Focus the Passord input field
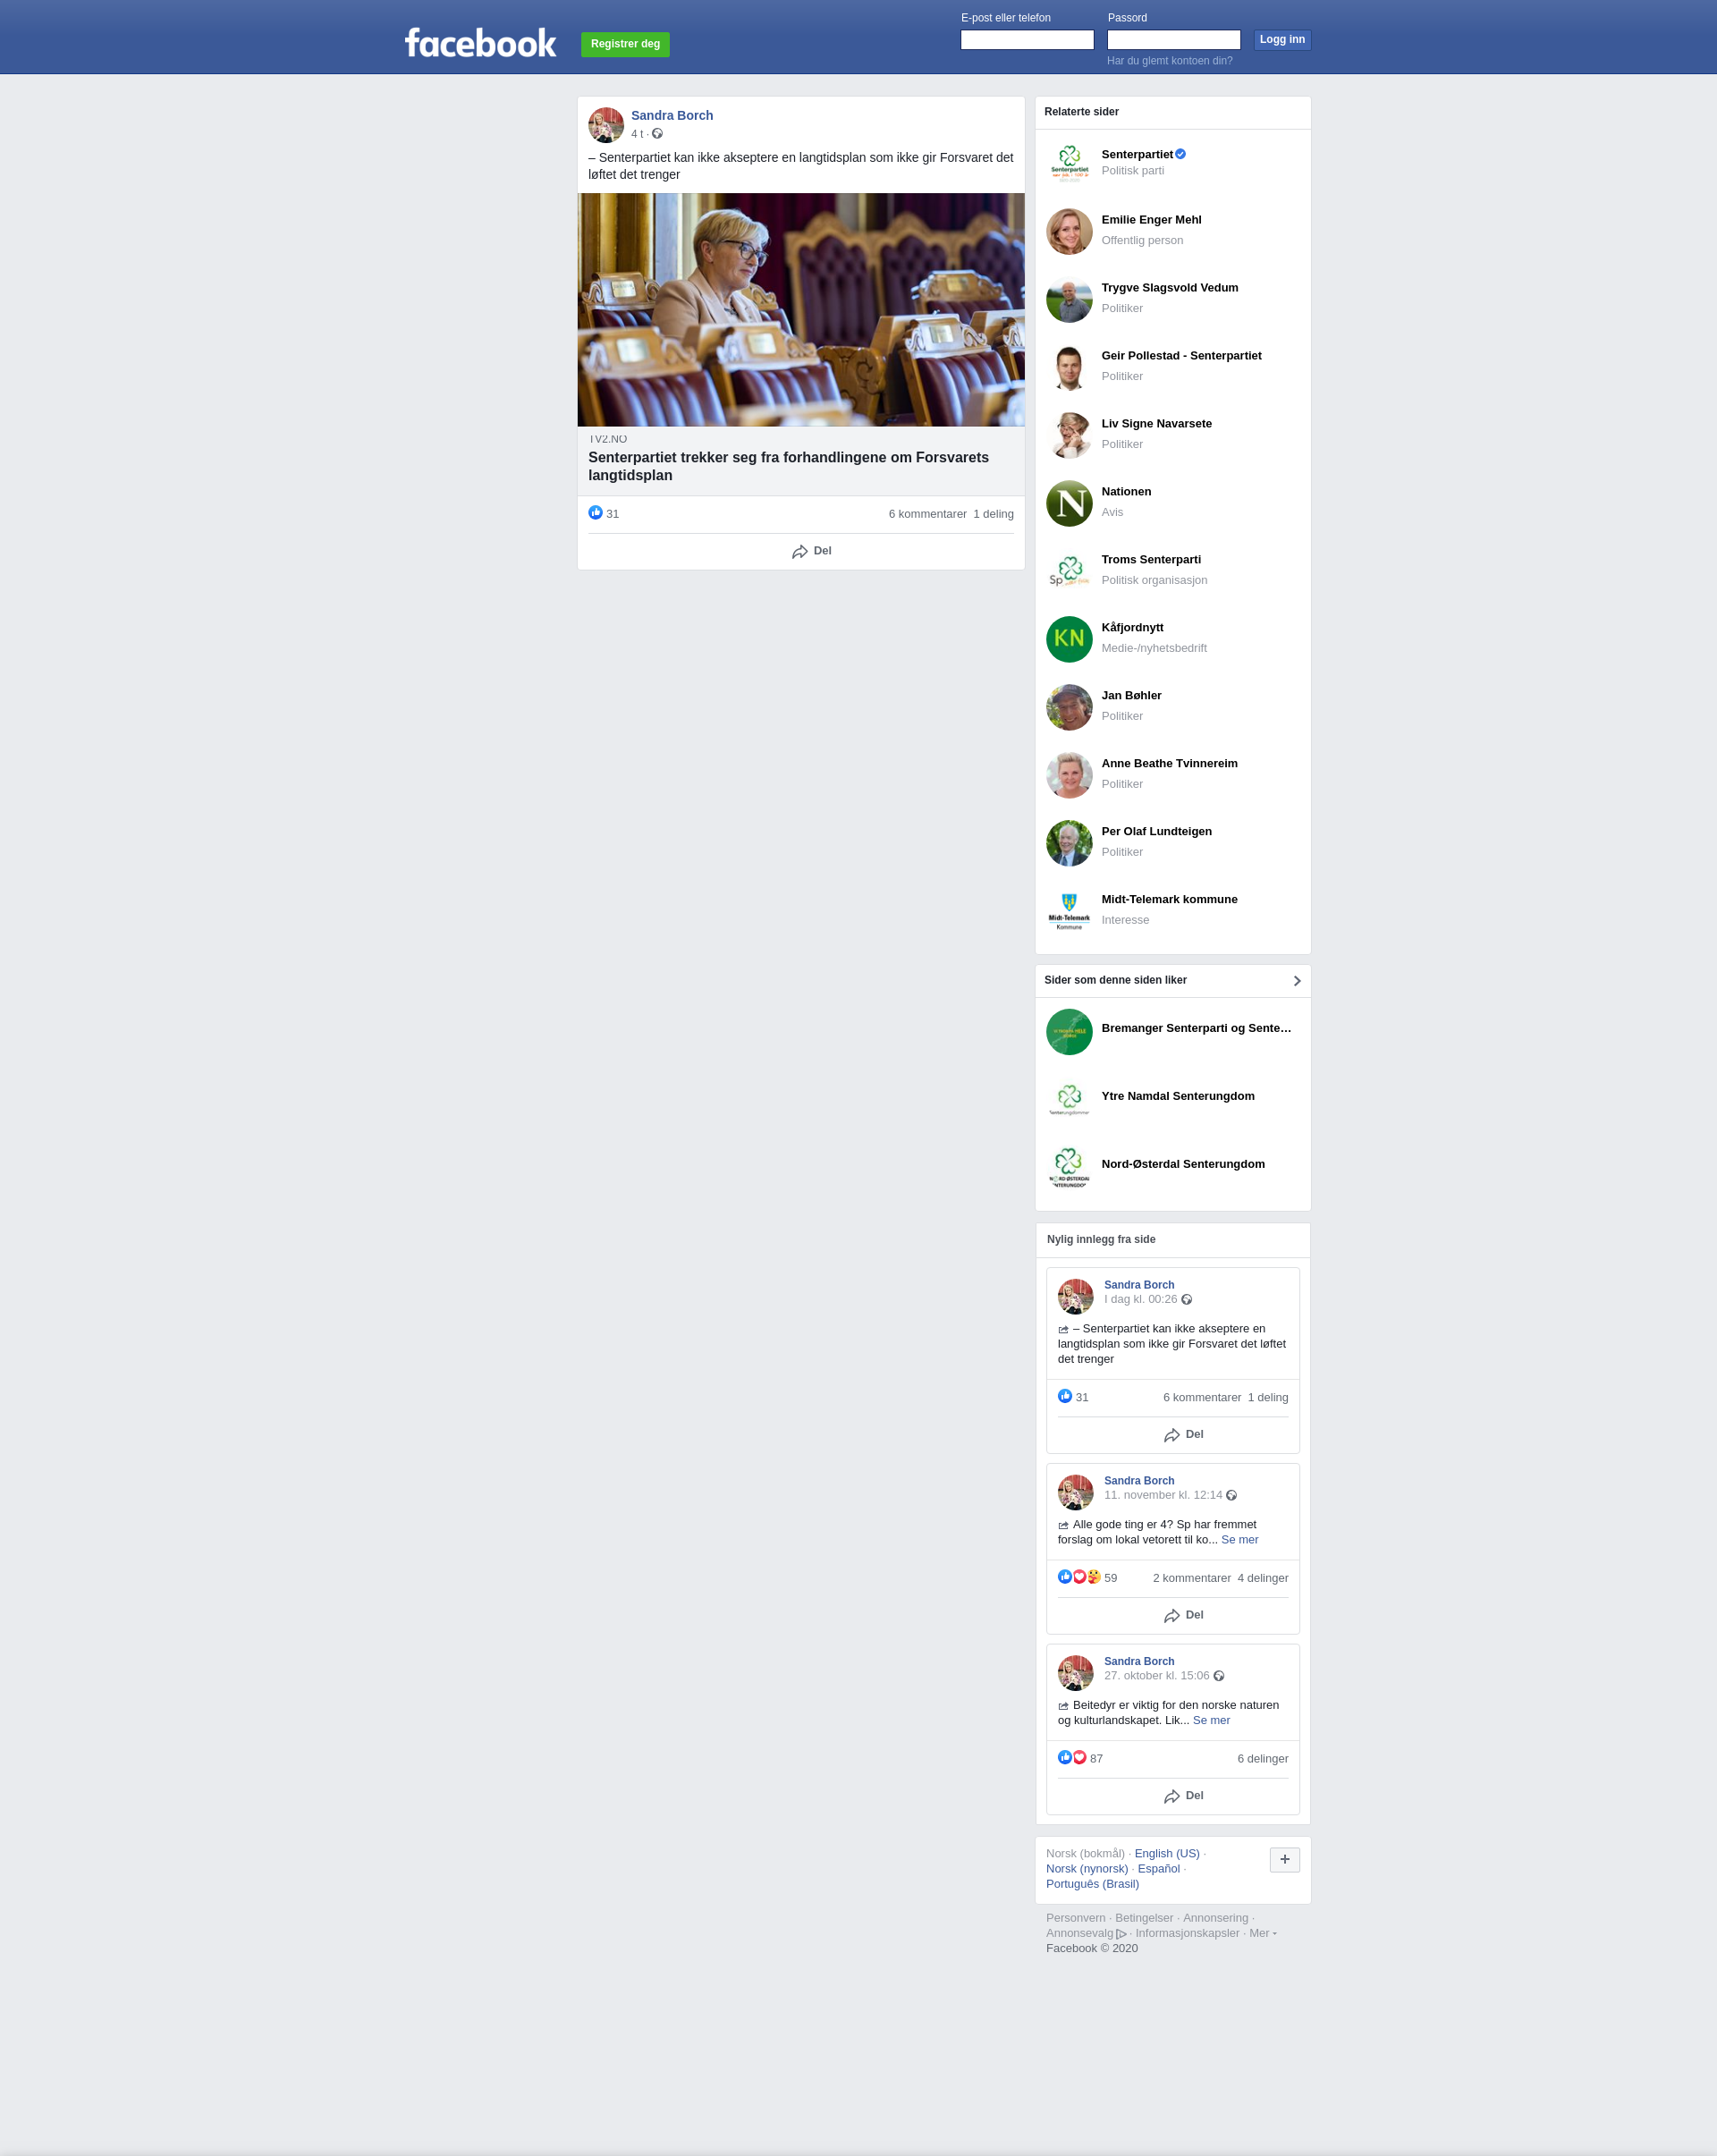The height and width of the screenshot is (2156, 1717). 1173,40
